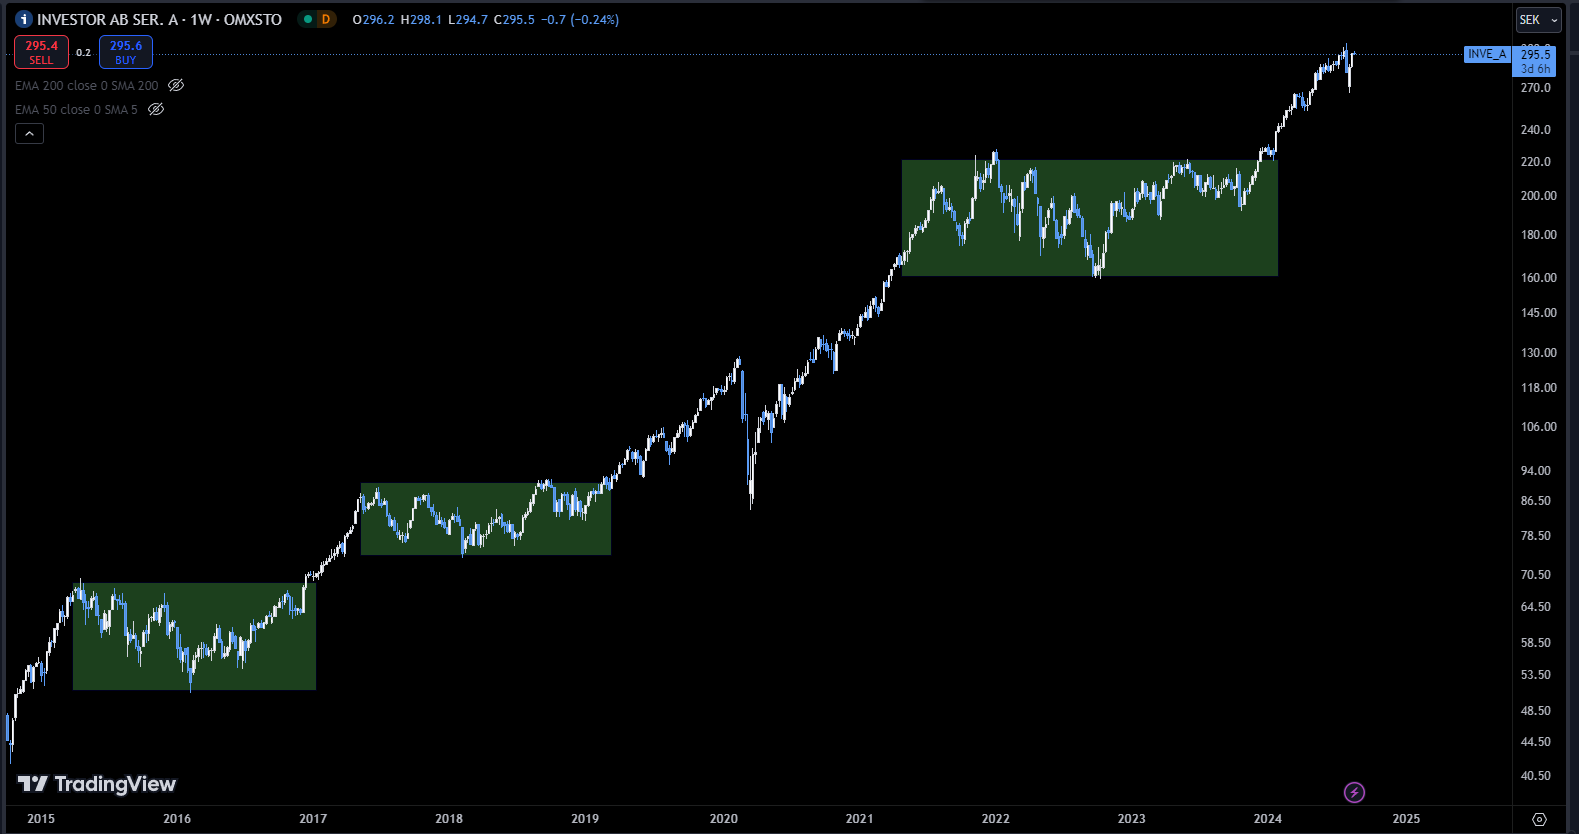Click the 40.50 price scale label

[1536, 776]
